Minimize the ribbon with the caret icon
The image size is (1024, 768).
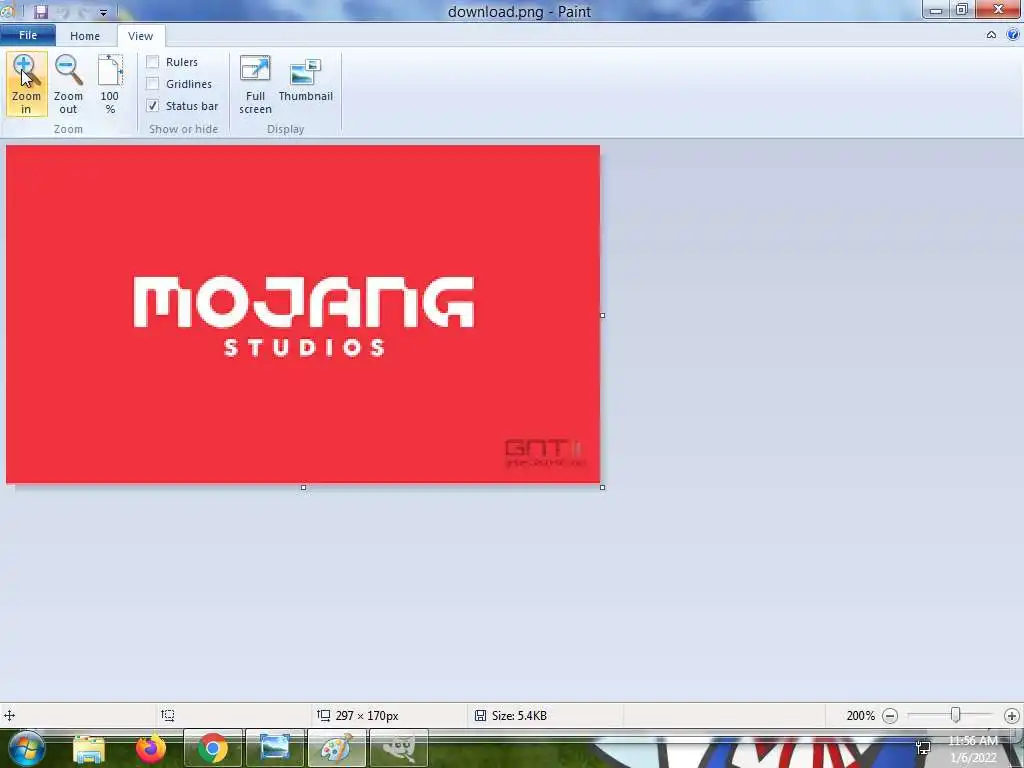(x=991, y=35)
